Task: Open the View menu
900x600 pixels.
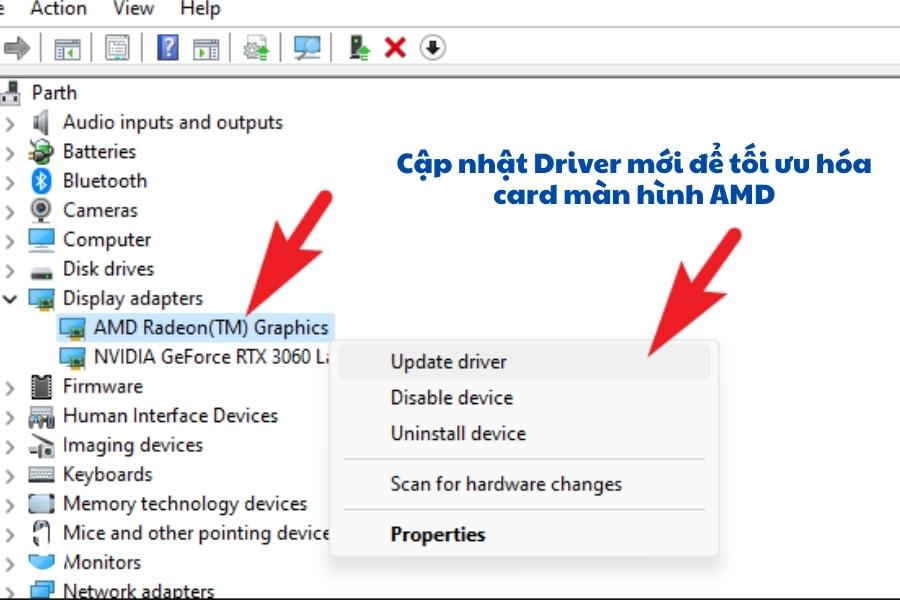Action: coord(133,9)
